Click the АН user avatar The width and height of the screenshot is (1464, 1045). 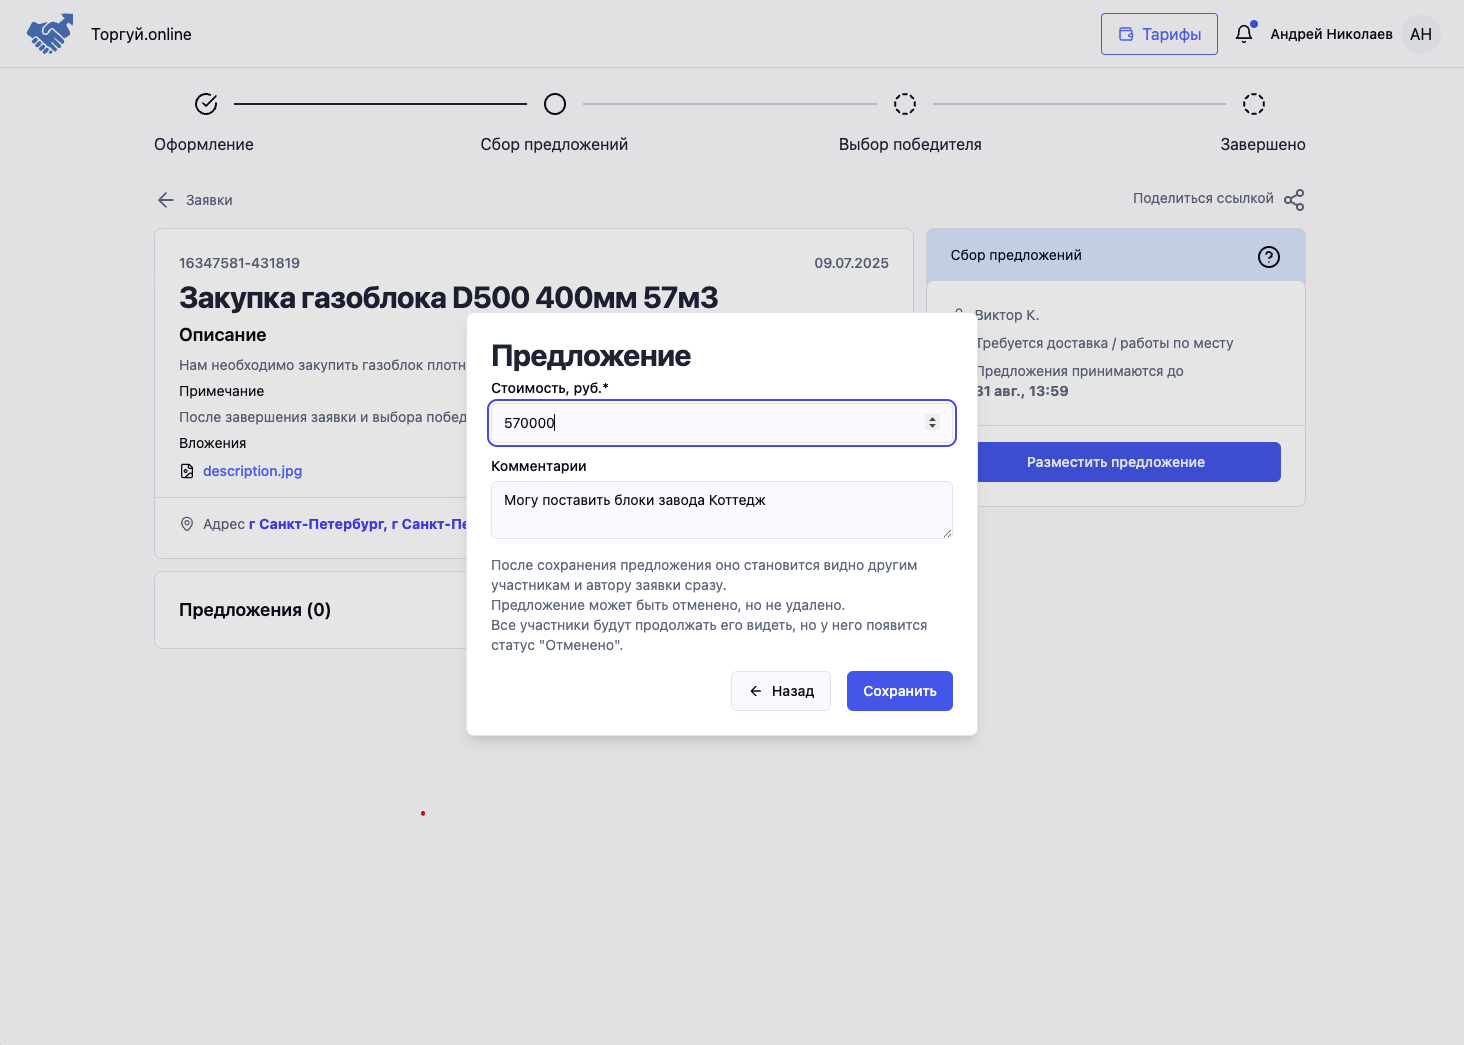1420,34
